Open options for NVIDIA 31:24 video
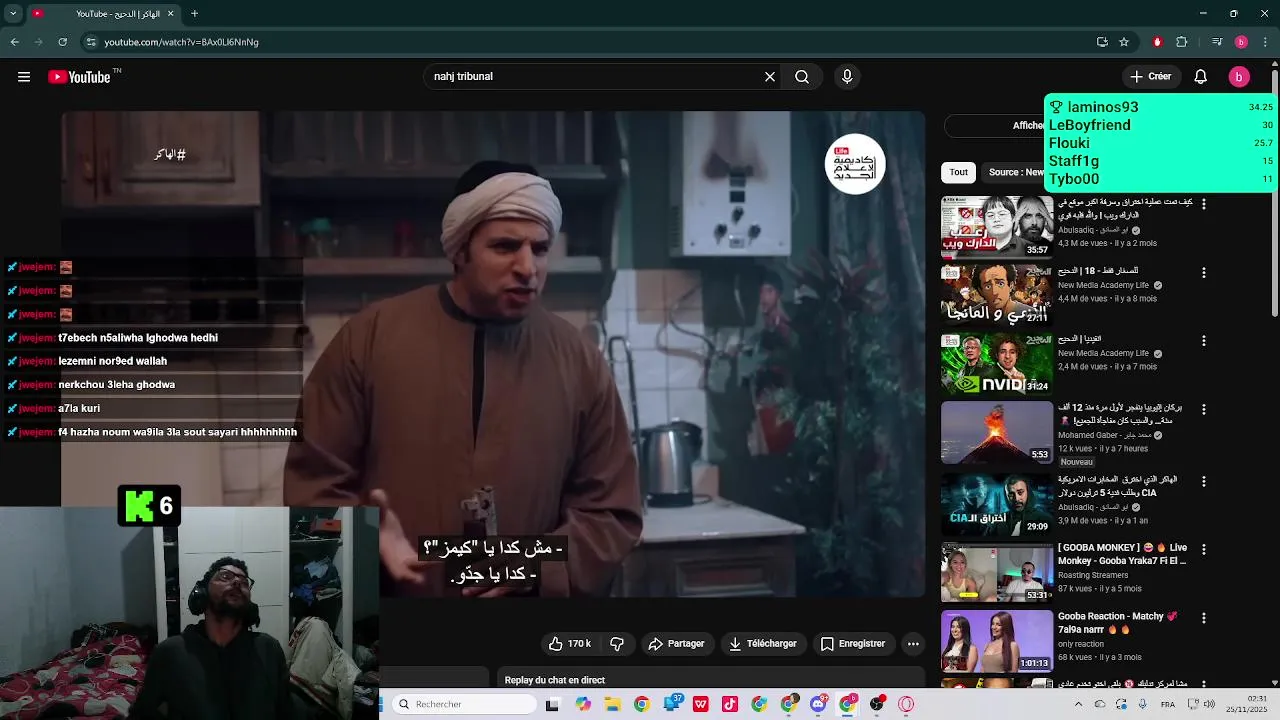This screenshot has width=1280, height=720. [1204, 340]
